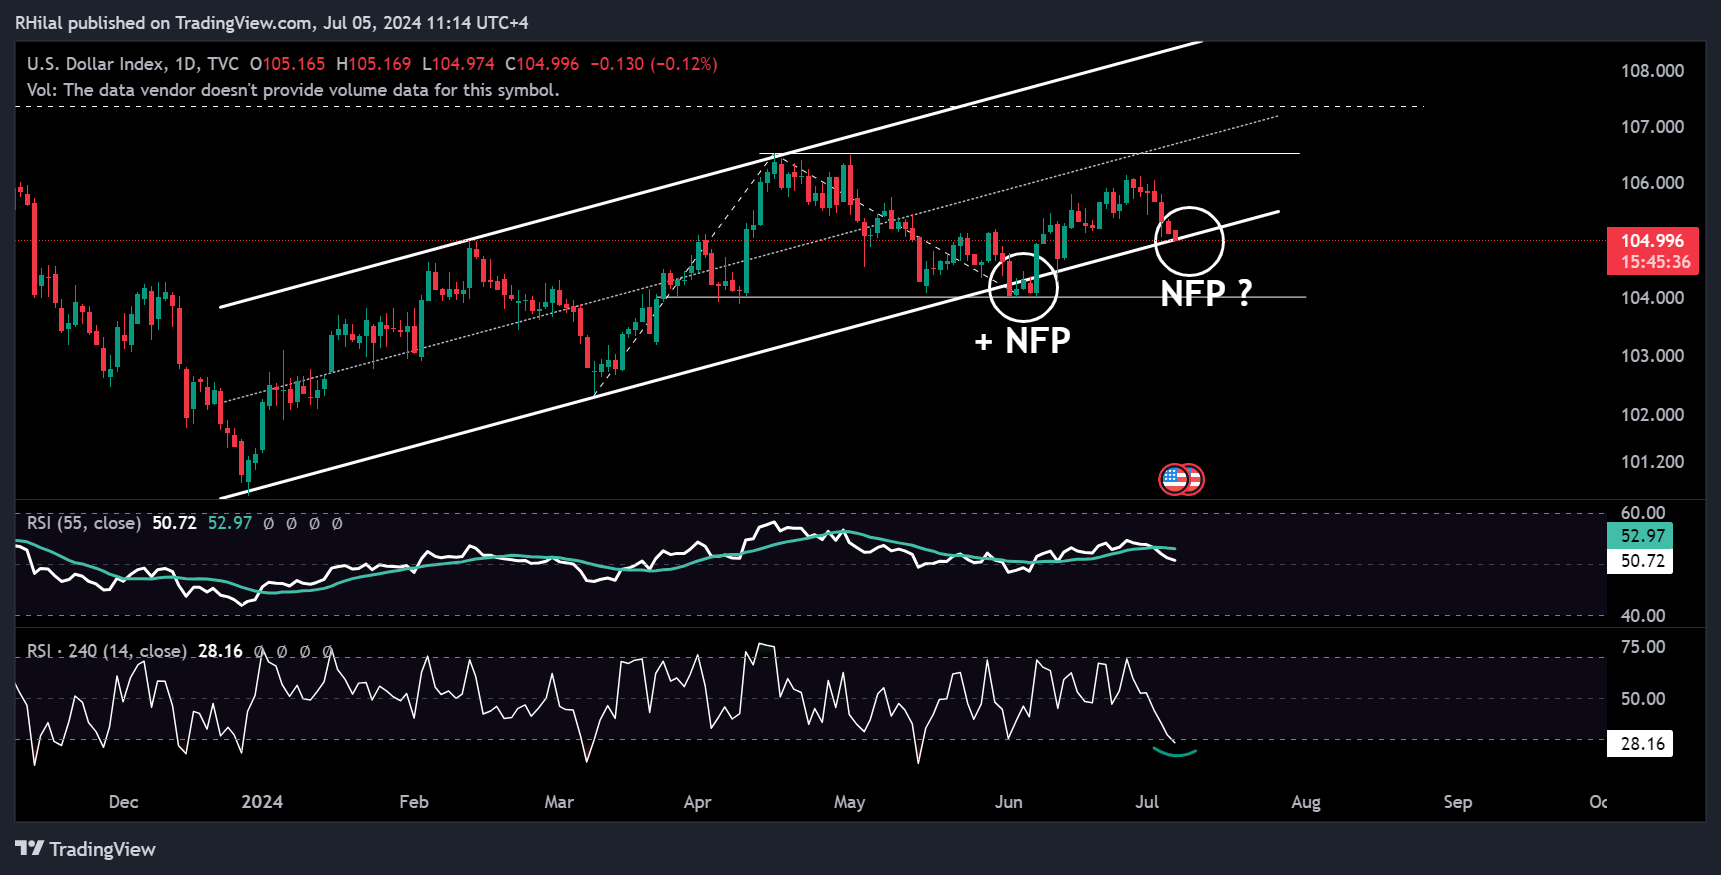
Task: Click the volume data unavailable message
Action: 293,90
